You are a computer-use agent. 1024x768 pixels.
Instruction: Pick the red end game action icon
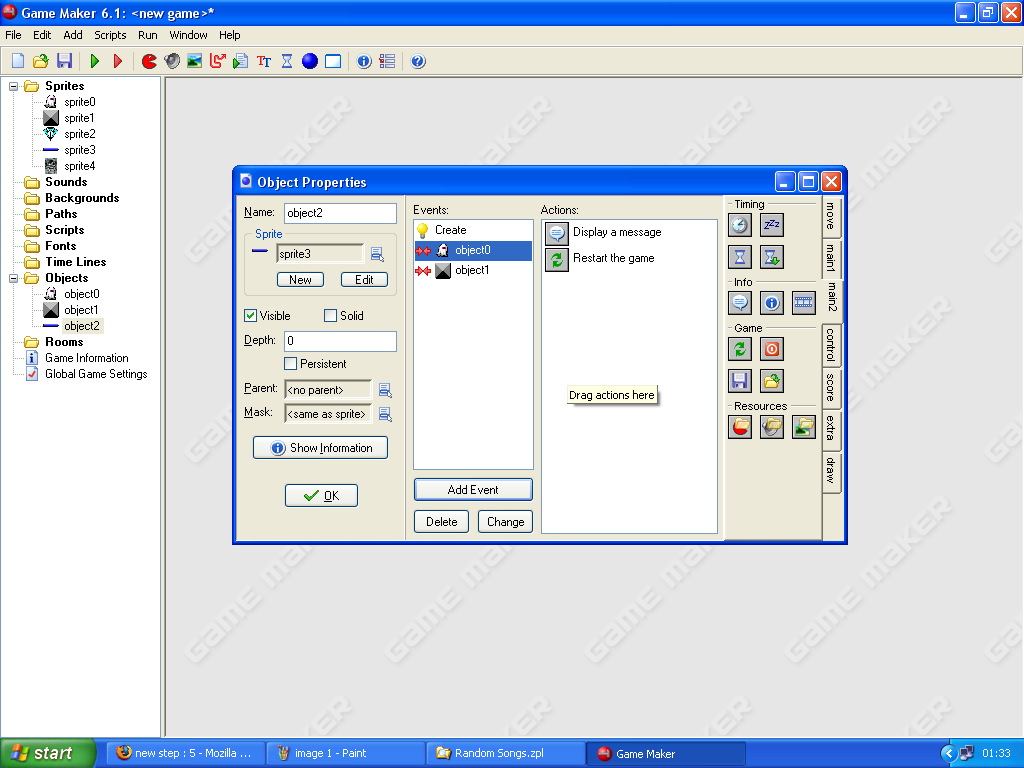(772, 349)
